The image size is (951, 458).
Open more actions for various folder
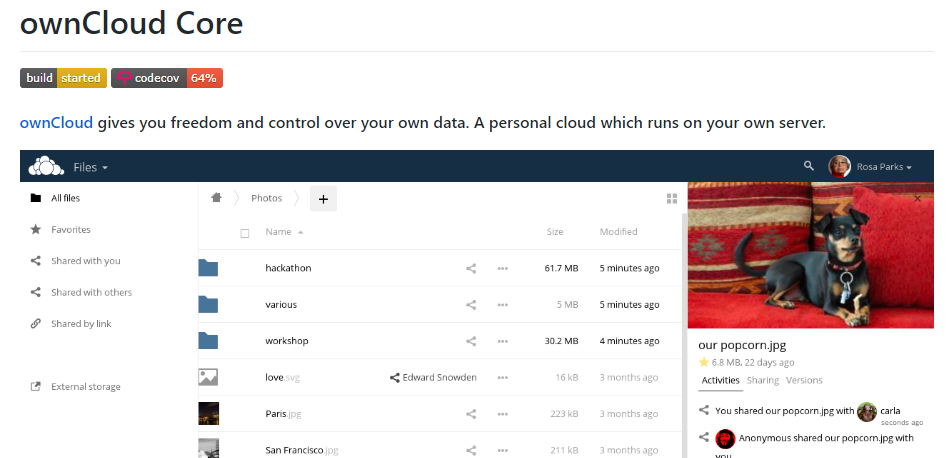coord(502,305)
